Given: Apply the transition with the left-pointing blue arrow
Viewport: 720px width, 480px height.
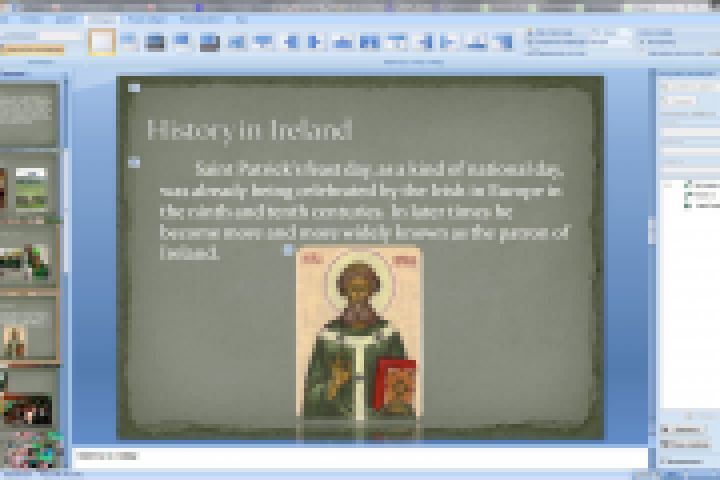Looking at the screenshot, I should [290, 42].
